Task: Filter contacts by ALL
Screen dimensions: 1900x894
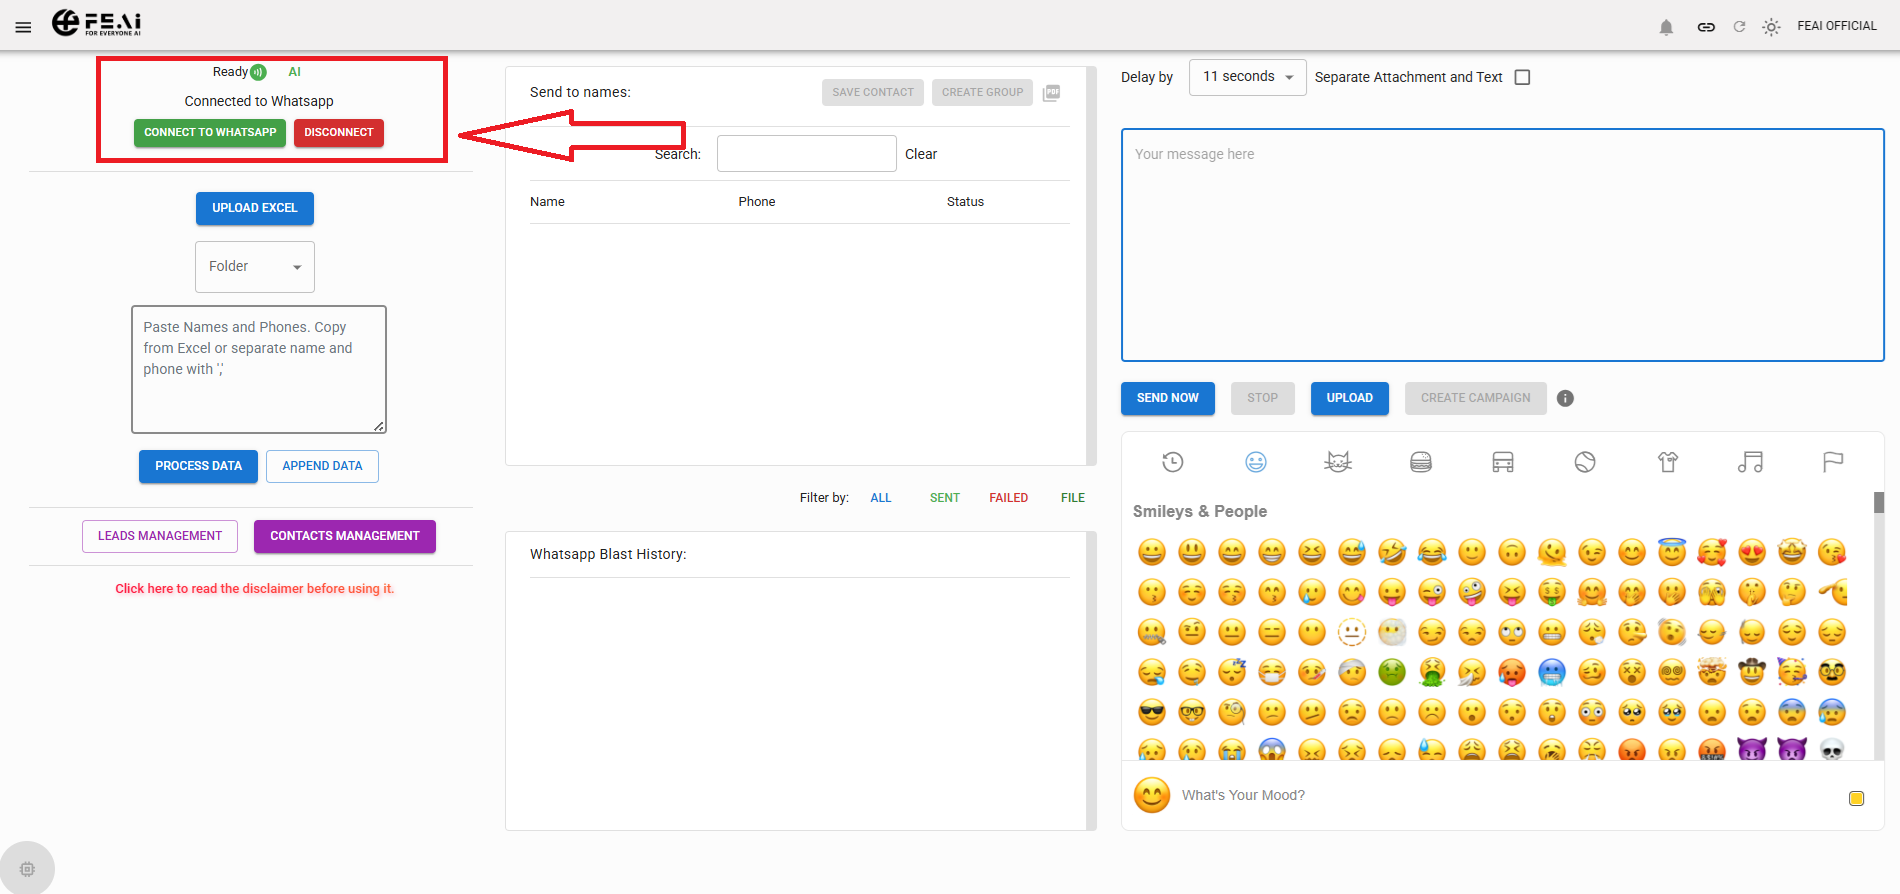Action: click(x=881, y=498)
